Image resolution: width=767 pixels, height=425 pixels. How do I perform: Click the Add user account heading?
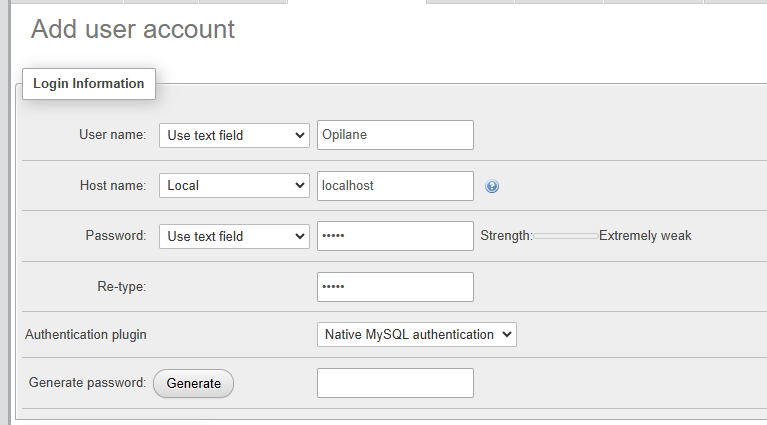pyautogui.click(x=133, y=29)
